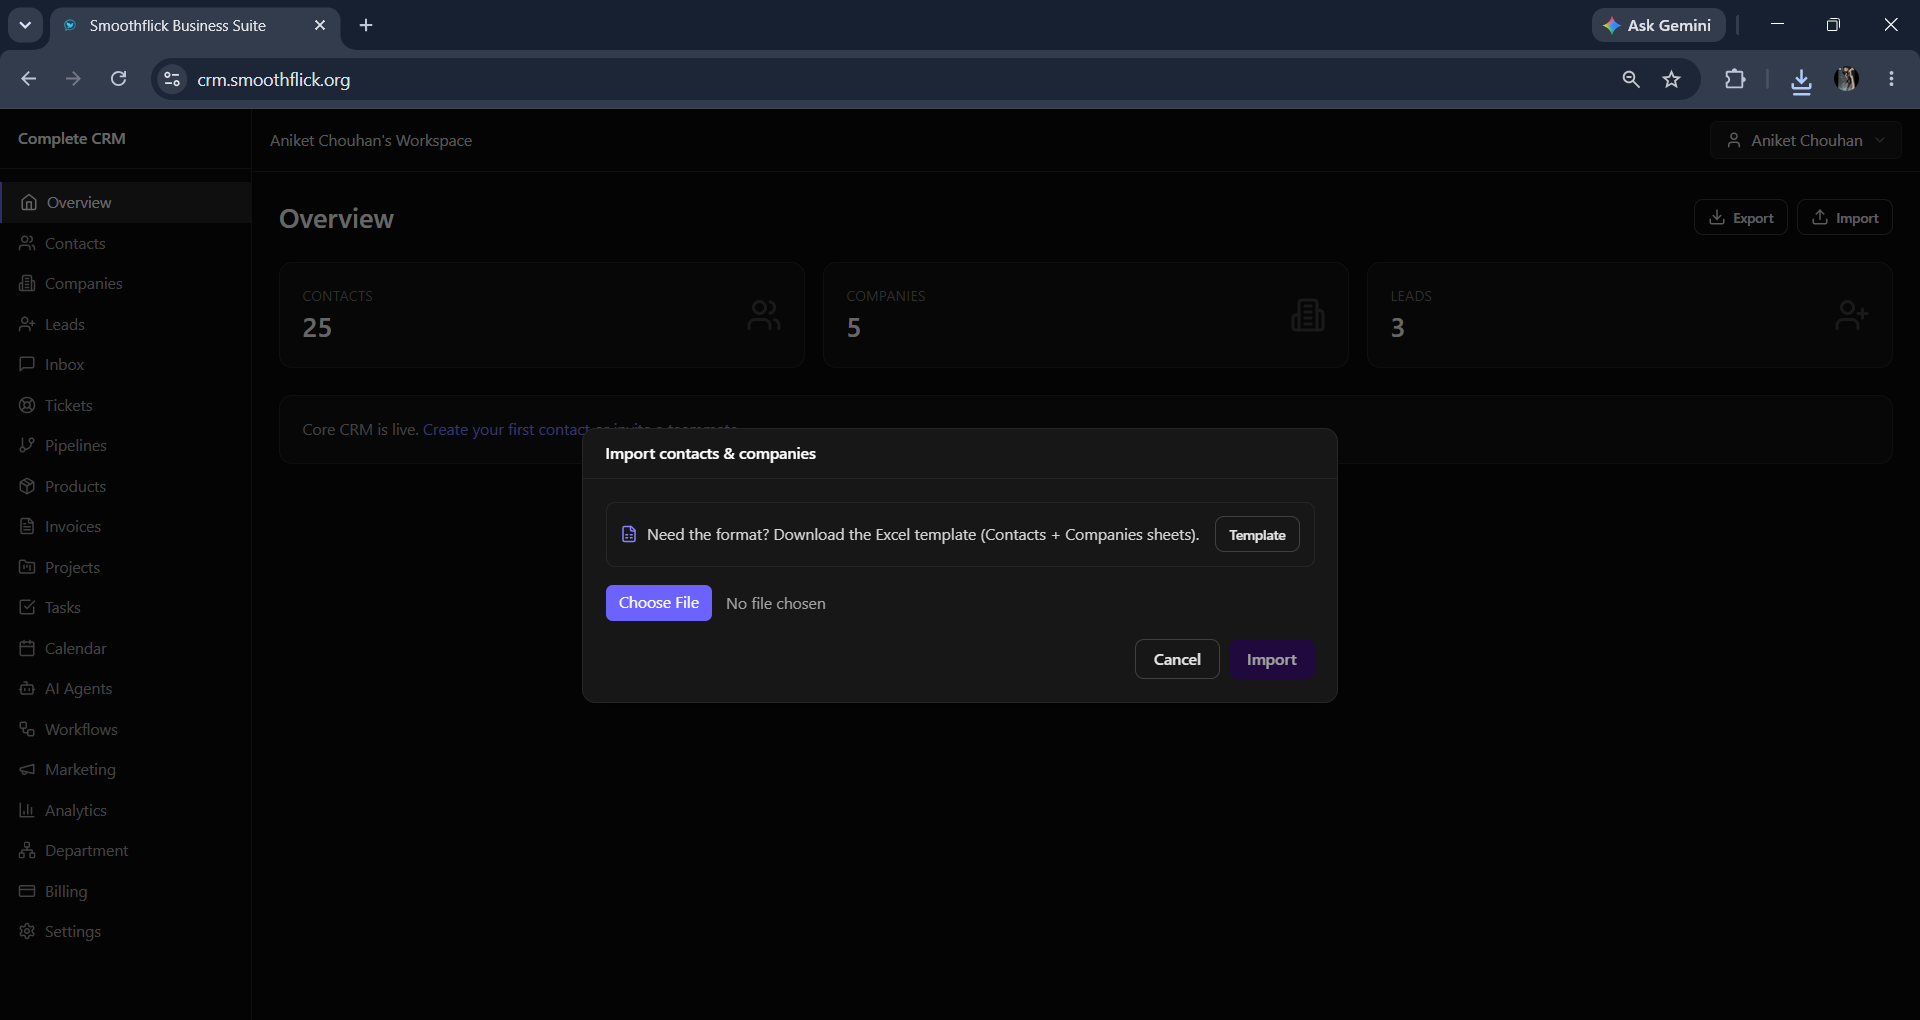Open the Settings gear icon
1920x1020 pixels.
[x=27, y=931]
